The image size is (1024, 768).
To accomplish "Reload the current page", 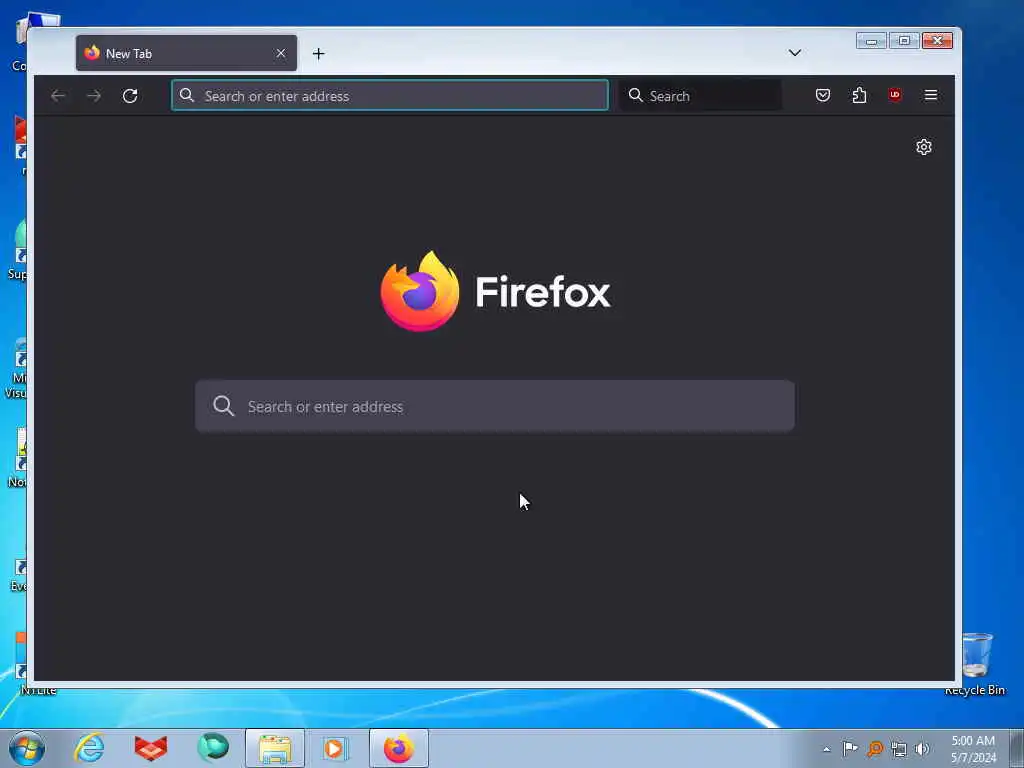I will point(130,96).
